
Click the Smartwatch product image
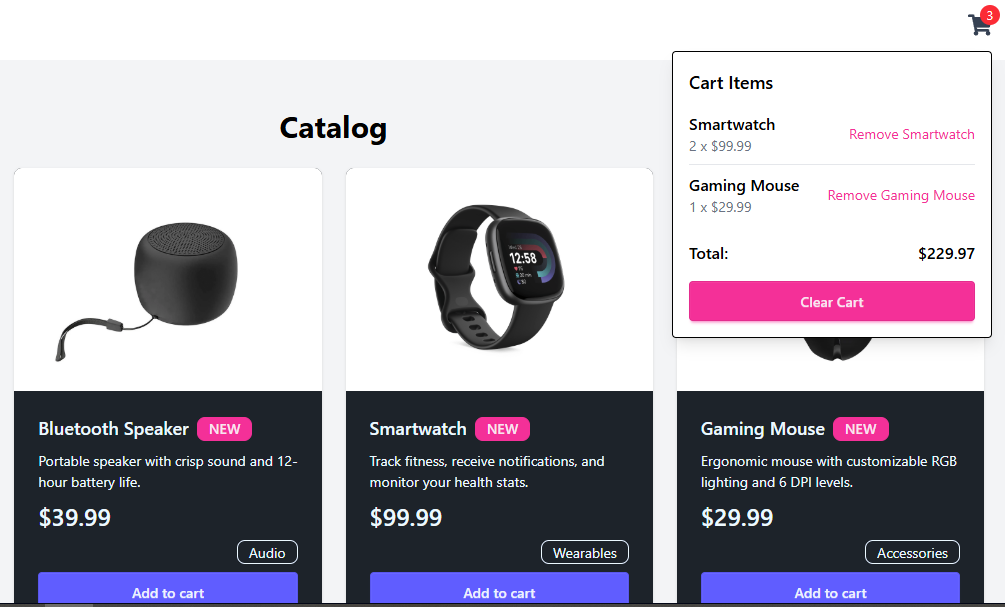coord(499,278)
